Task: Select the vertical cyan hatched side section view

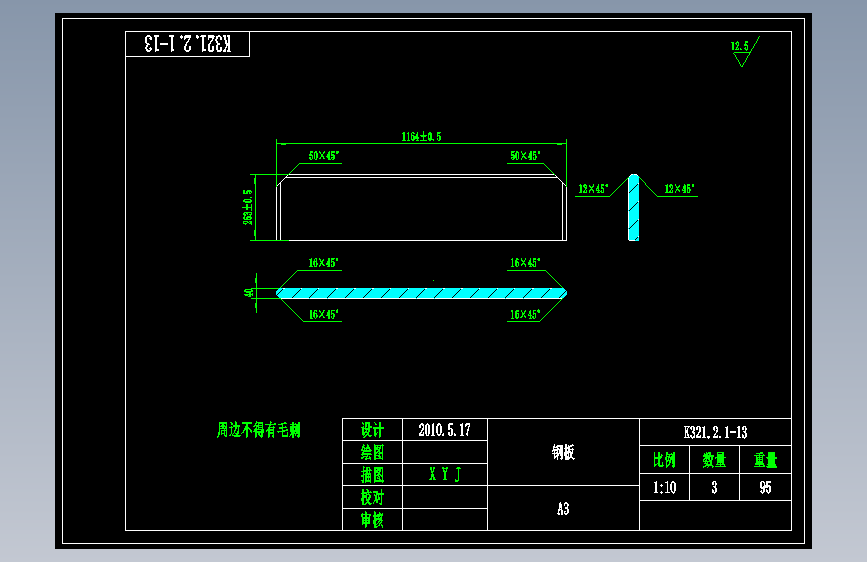Action: coord(634,207)
